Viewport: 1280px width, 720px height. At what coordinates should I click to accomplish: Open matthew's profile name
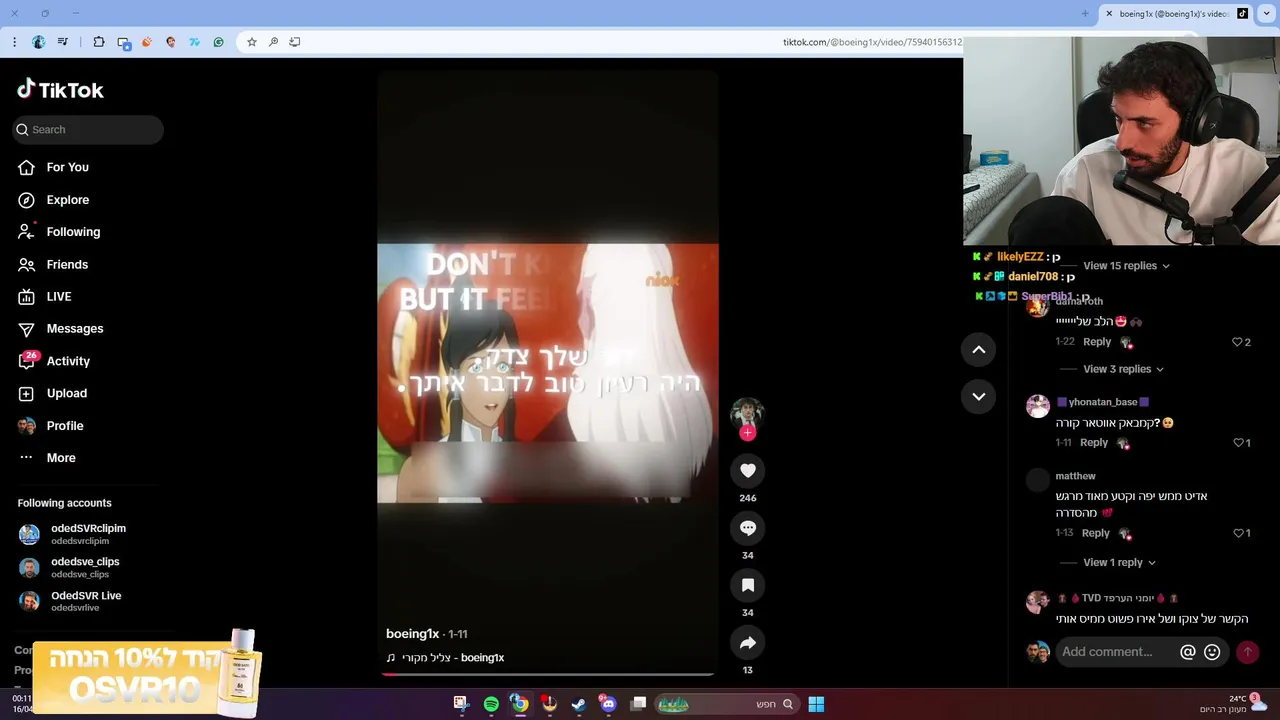[1075, 476]
